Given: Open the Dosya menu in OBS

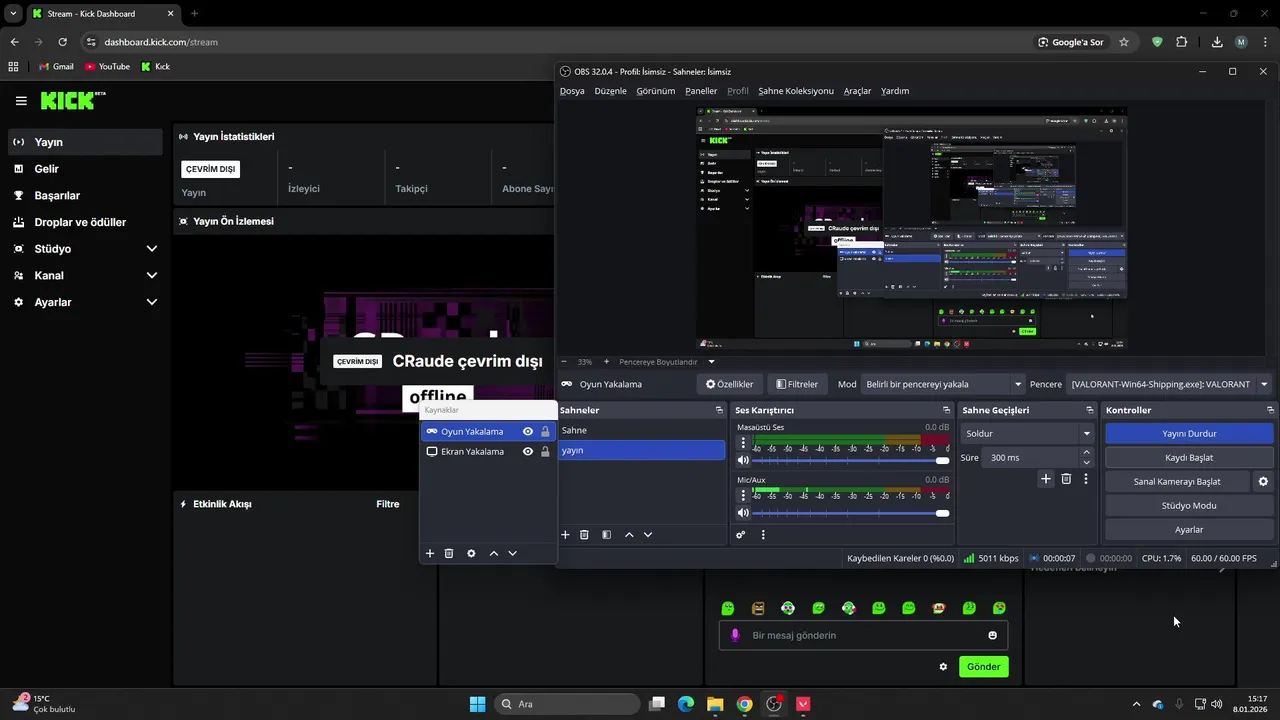Looking at the screenshot, I should pyautogui.click(x=572, y=91).
